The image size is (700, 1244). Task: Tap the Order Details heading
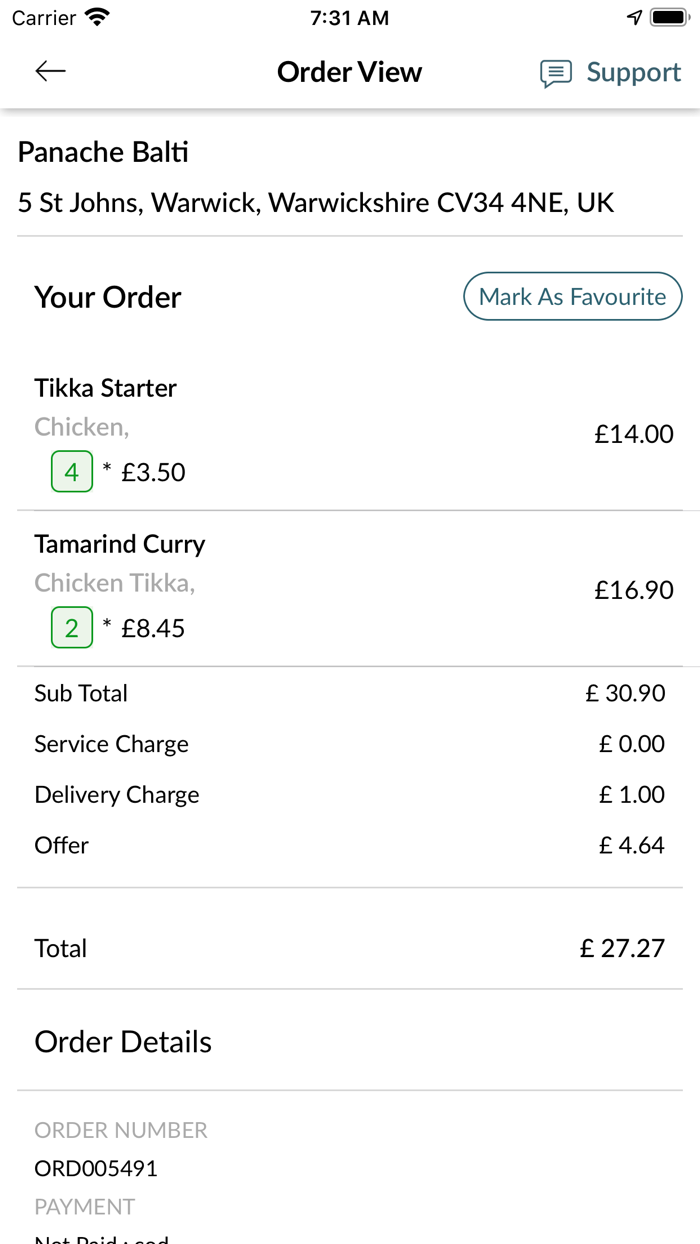tap(123, 1042)
